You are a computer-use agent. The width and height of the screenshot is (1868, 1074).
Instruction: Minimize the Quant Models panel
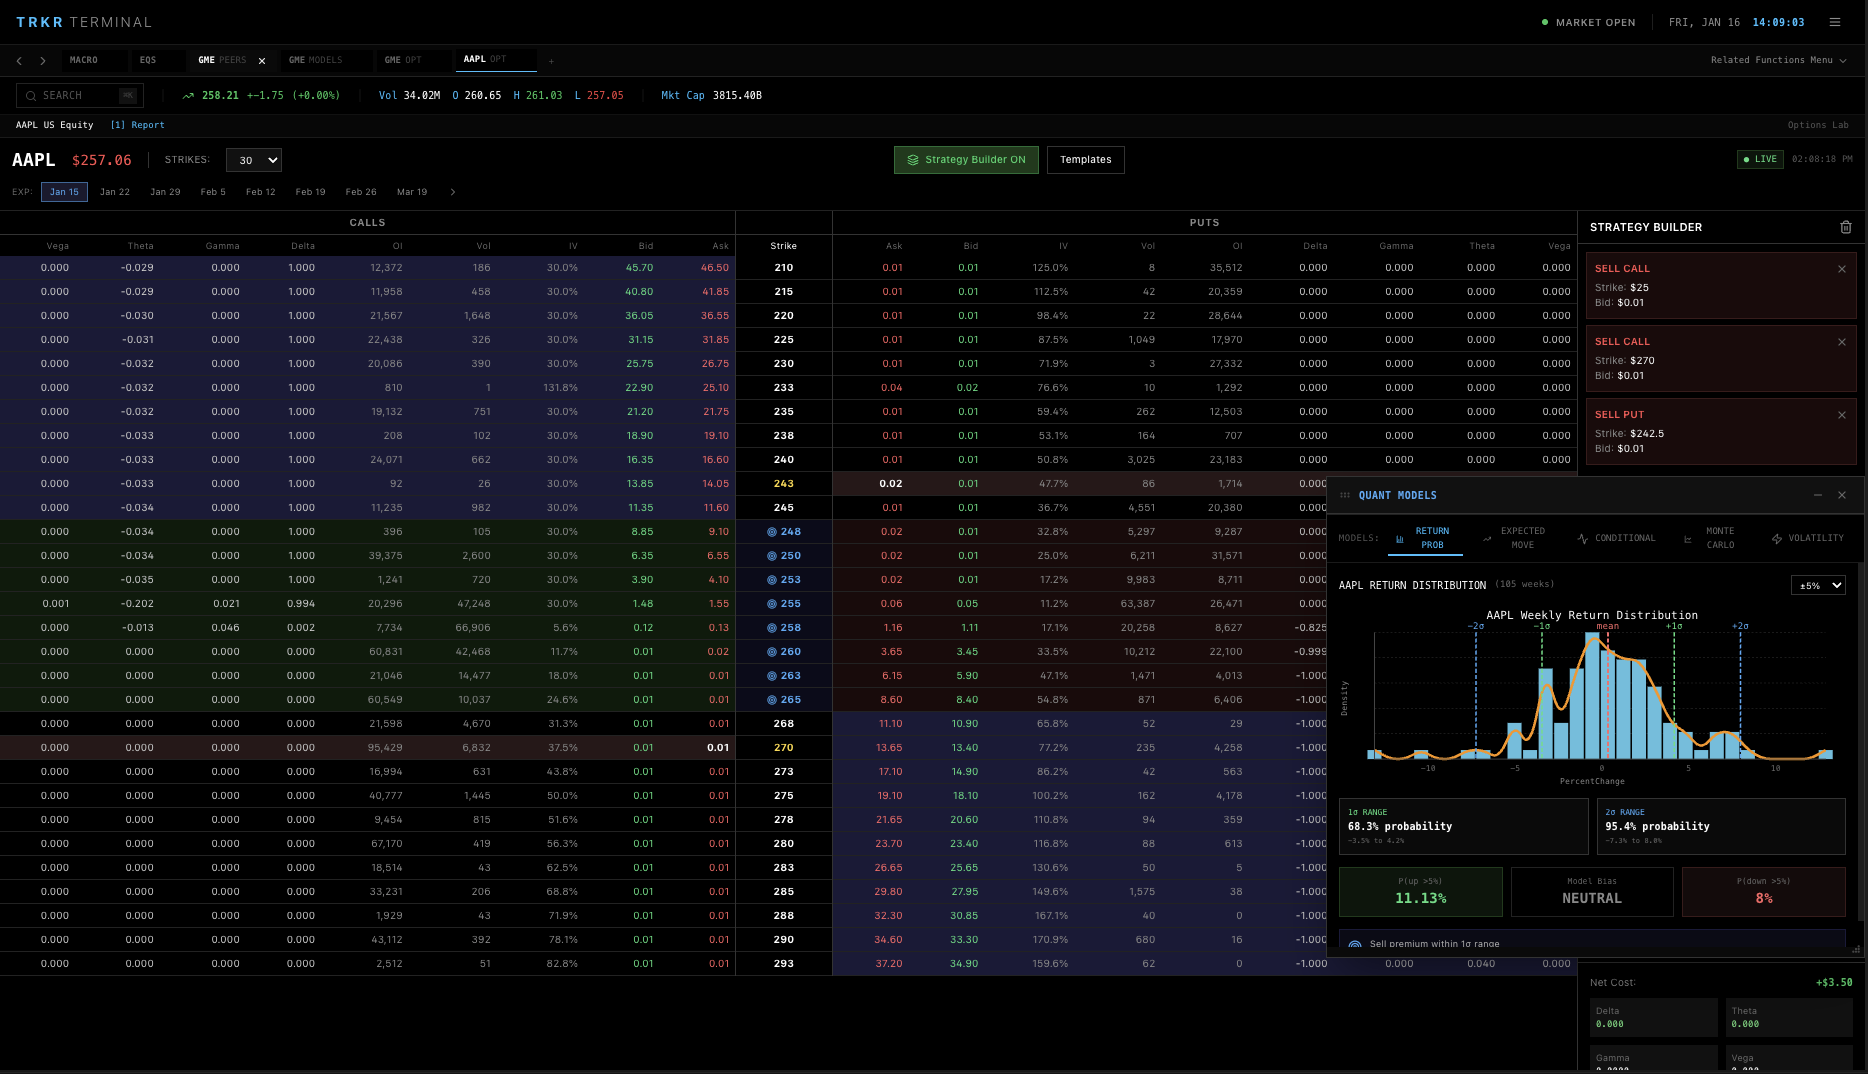(1818, 494)
